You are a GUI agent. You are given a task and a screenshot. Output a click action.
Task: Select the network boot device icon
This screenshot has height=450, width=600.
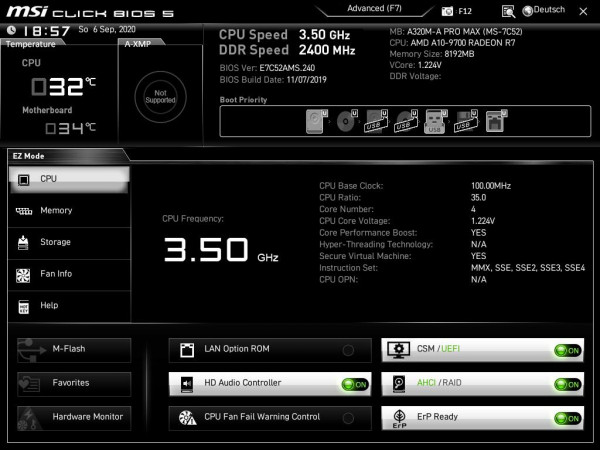(x=496, y=121)
